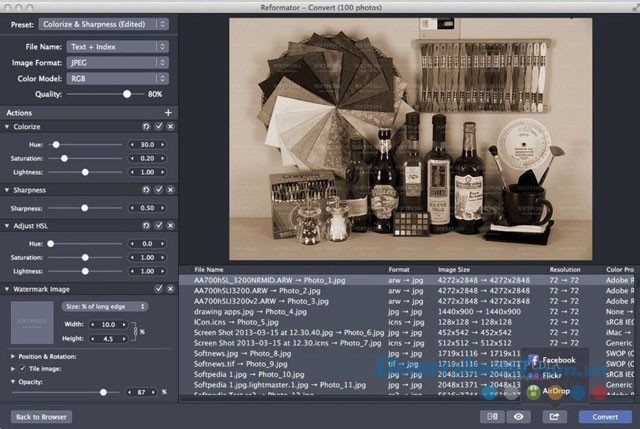Reset the Colorize action

coord(147,127)
